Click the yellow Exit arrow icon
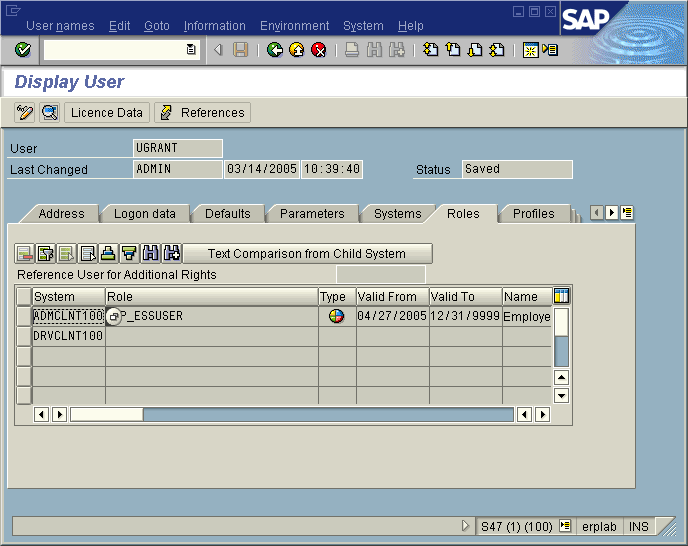 297,50
